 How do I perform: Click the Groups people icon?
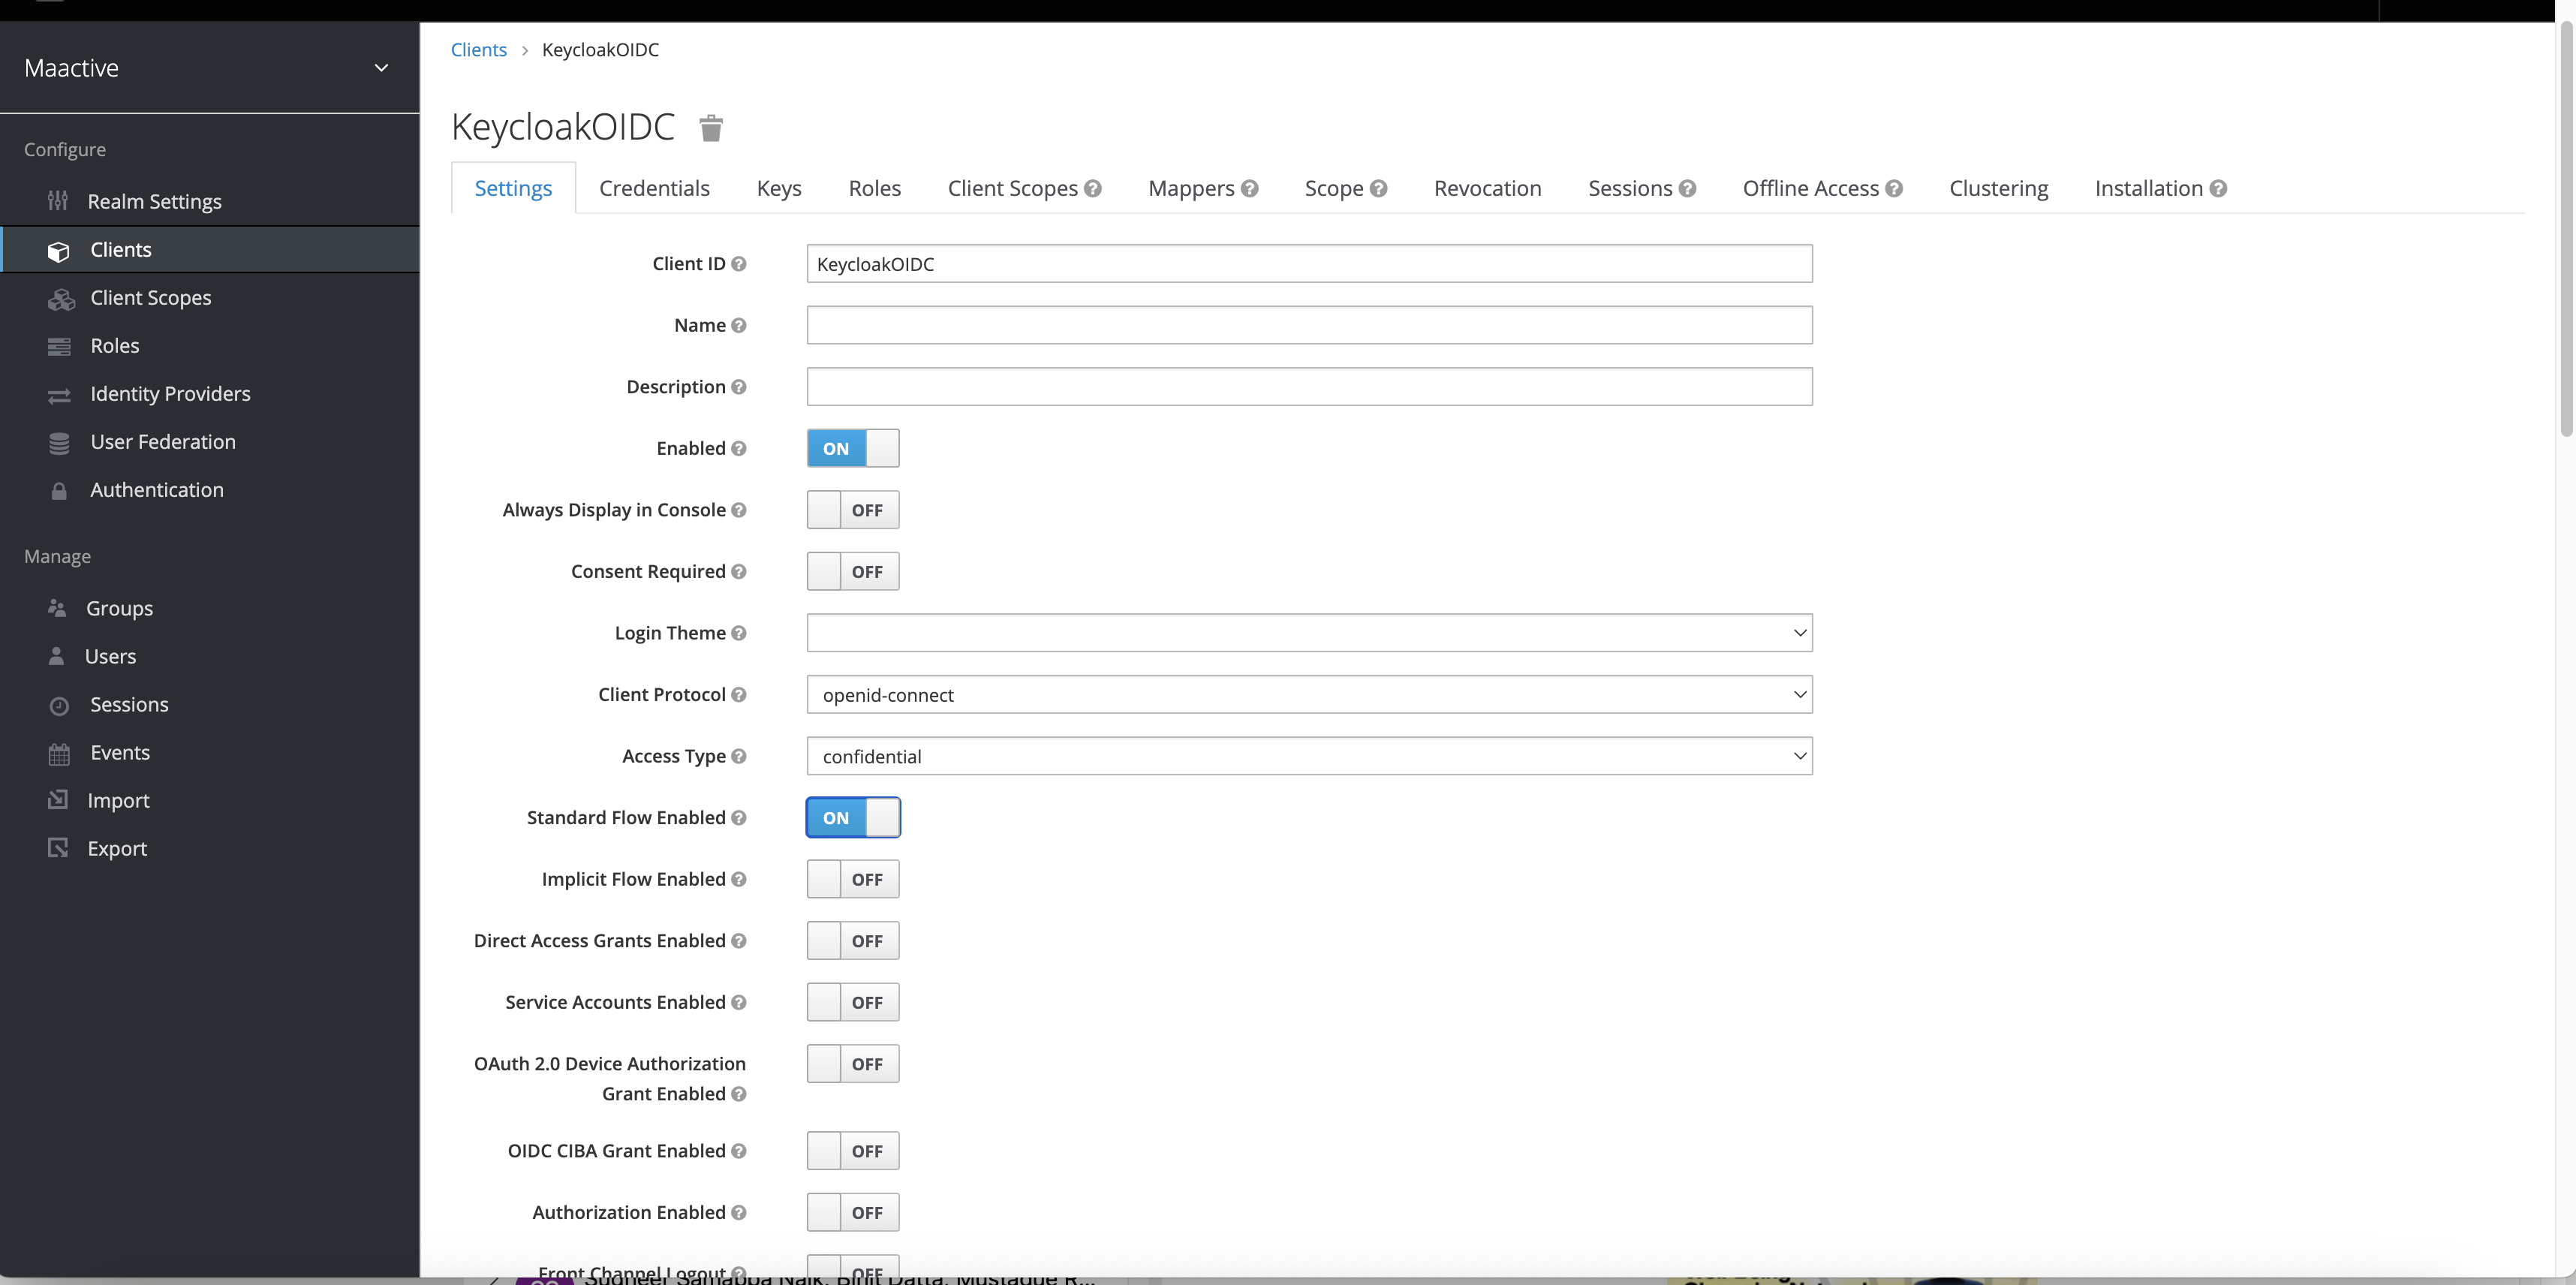pos(57,608)
